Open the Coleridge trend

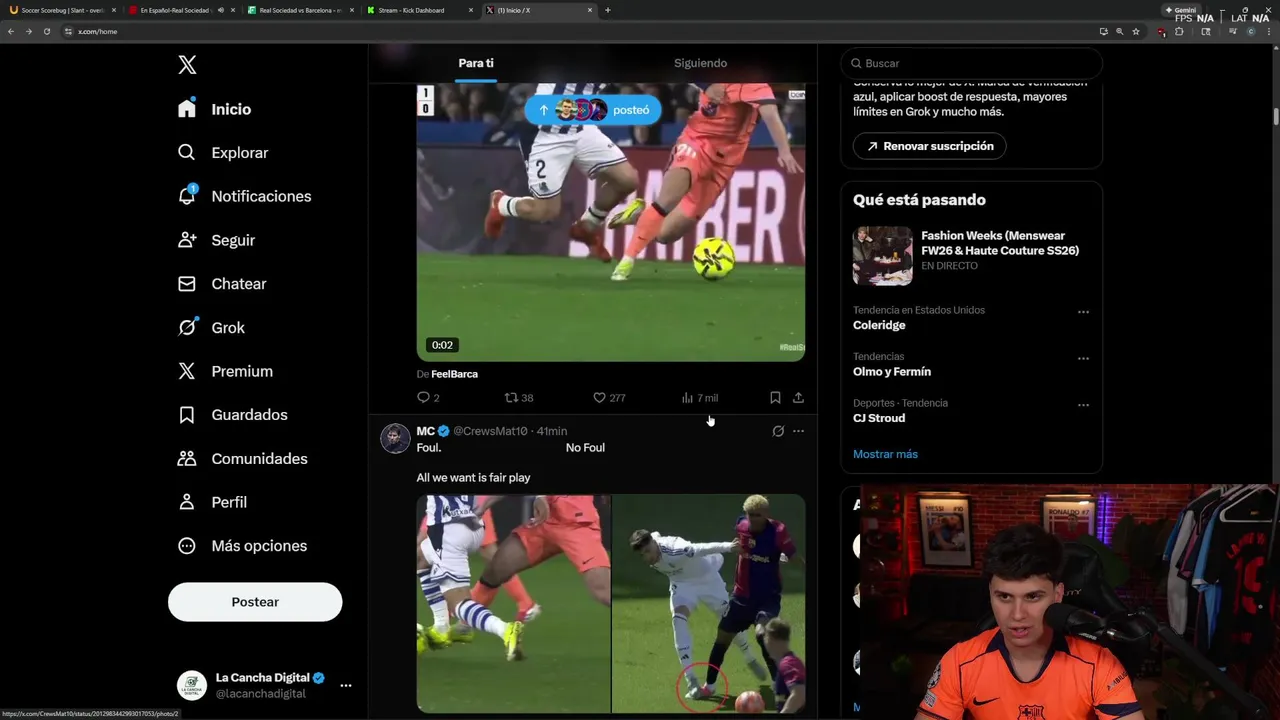[879, 325]
